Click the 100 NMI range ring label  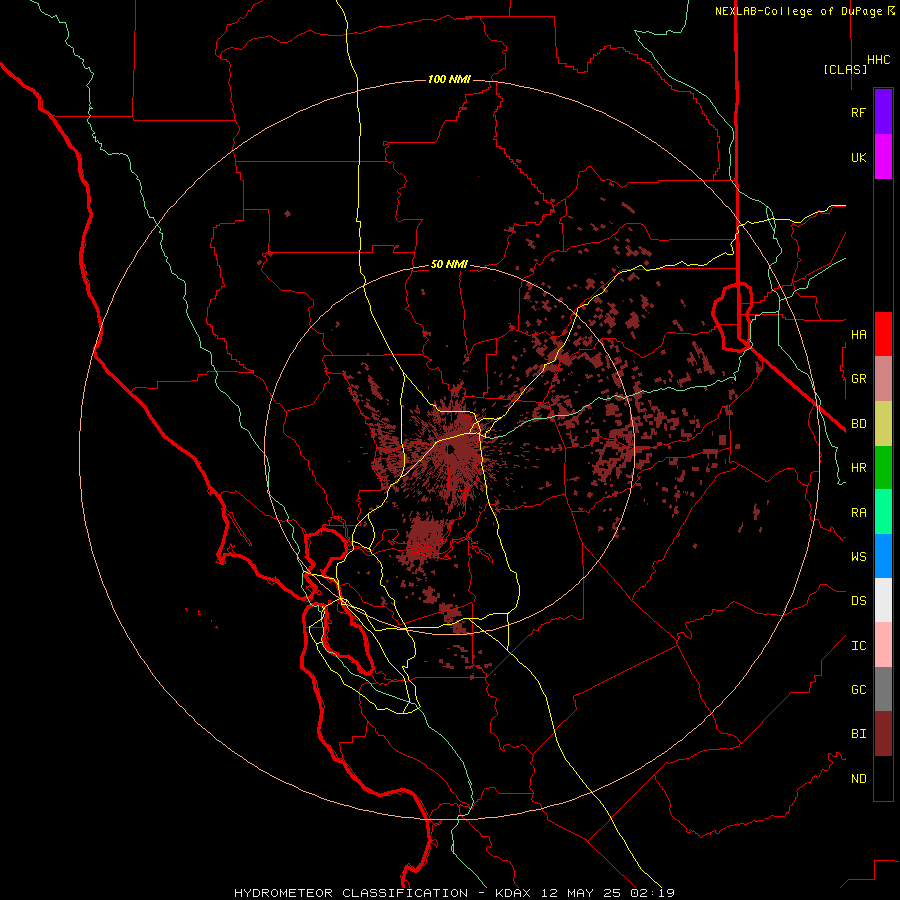click(x=449, y=79)
